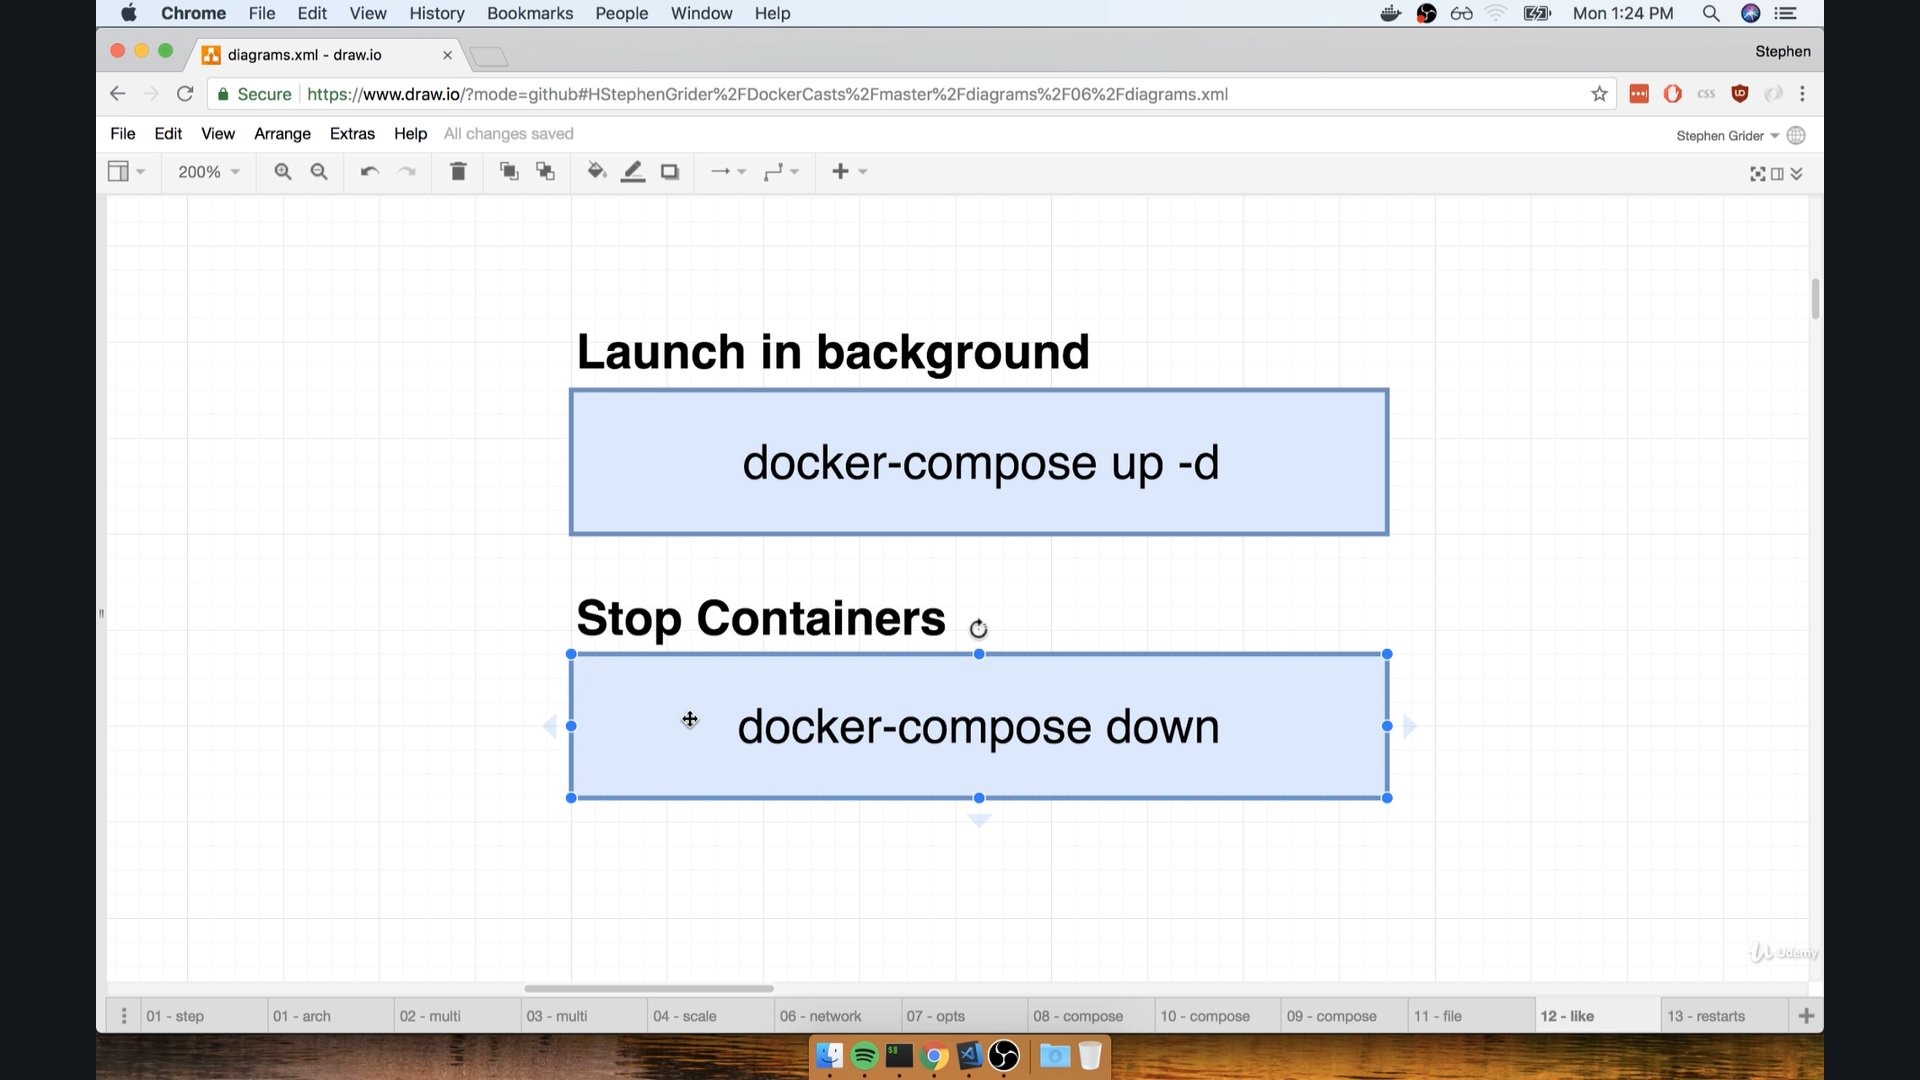Select the Line Color pencil icon
This screenshot has width=1920, height=1080.
coord(633,171)
